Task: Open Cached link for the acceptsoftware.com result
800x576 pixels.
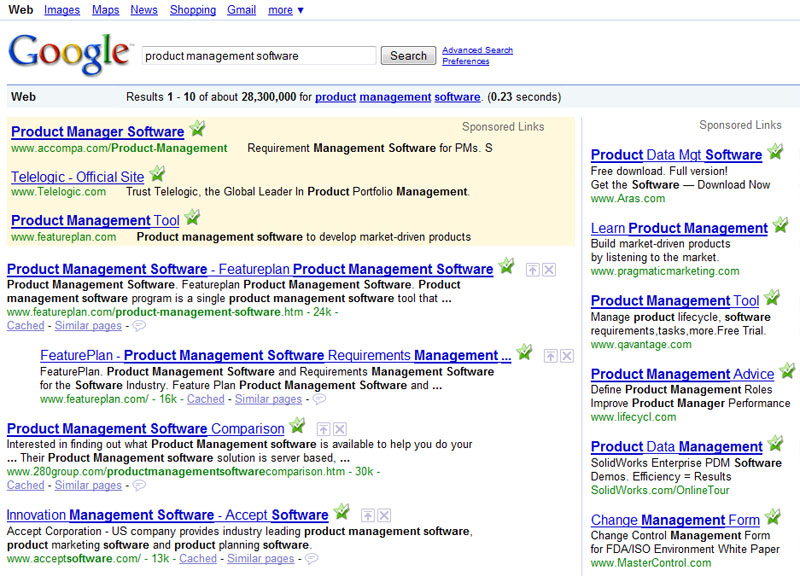Action: click(x=198, y=558)
